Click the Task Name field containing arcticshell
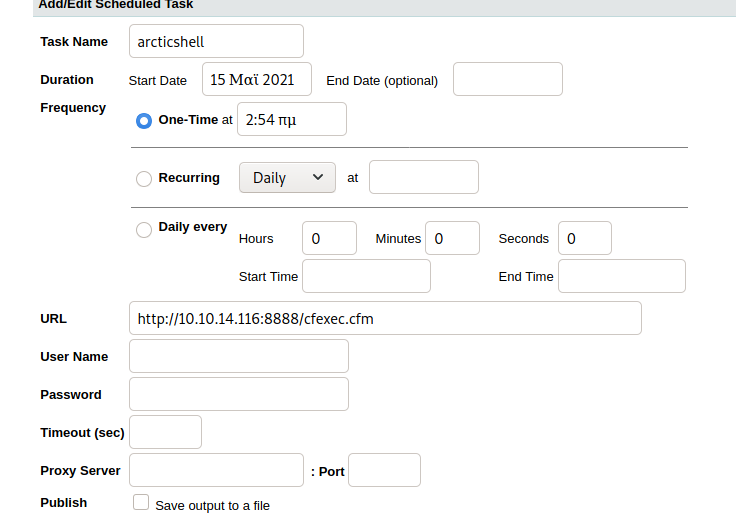This screenshot has height=513, width=736. [216, 41]
